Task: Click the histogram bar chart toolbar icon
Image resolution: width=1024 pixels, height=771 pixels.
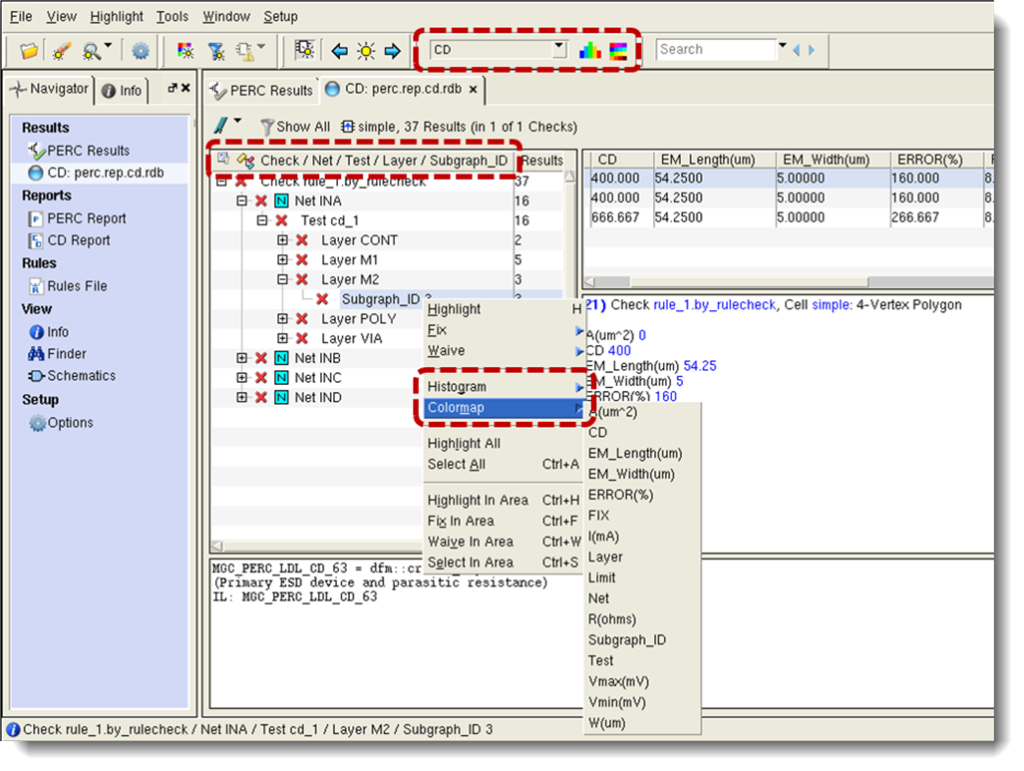Action: 590,50
